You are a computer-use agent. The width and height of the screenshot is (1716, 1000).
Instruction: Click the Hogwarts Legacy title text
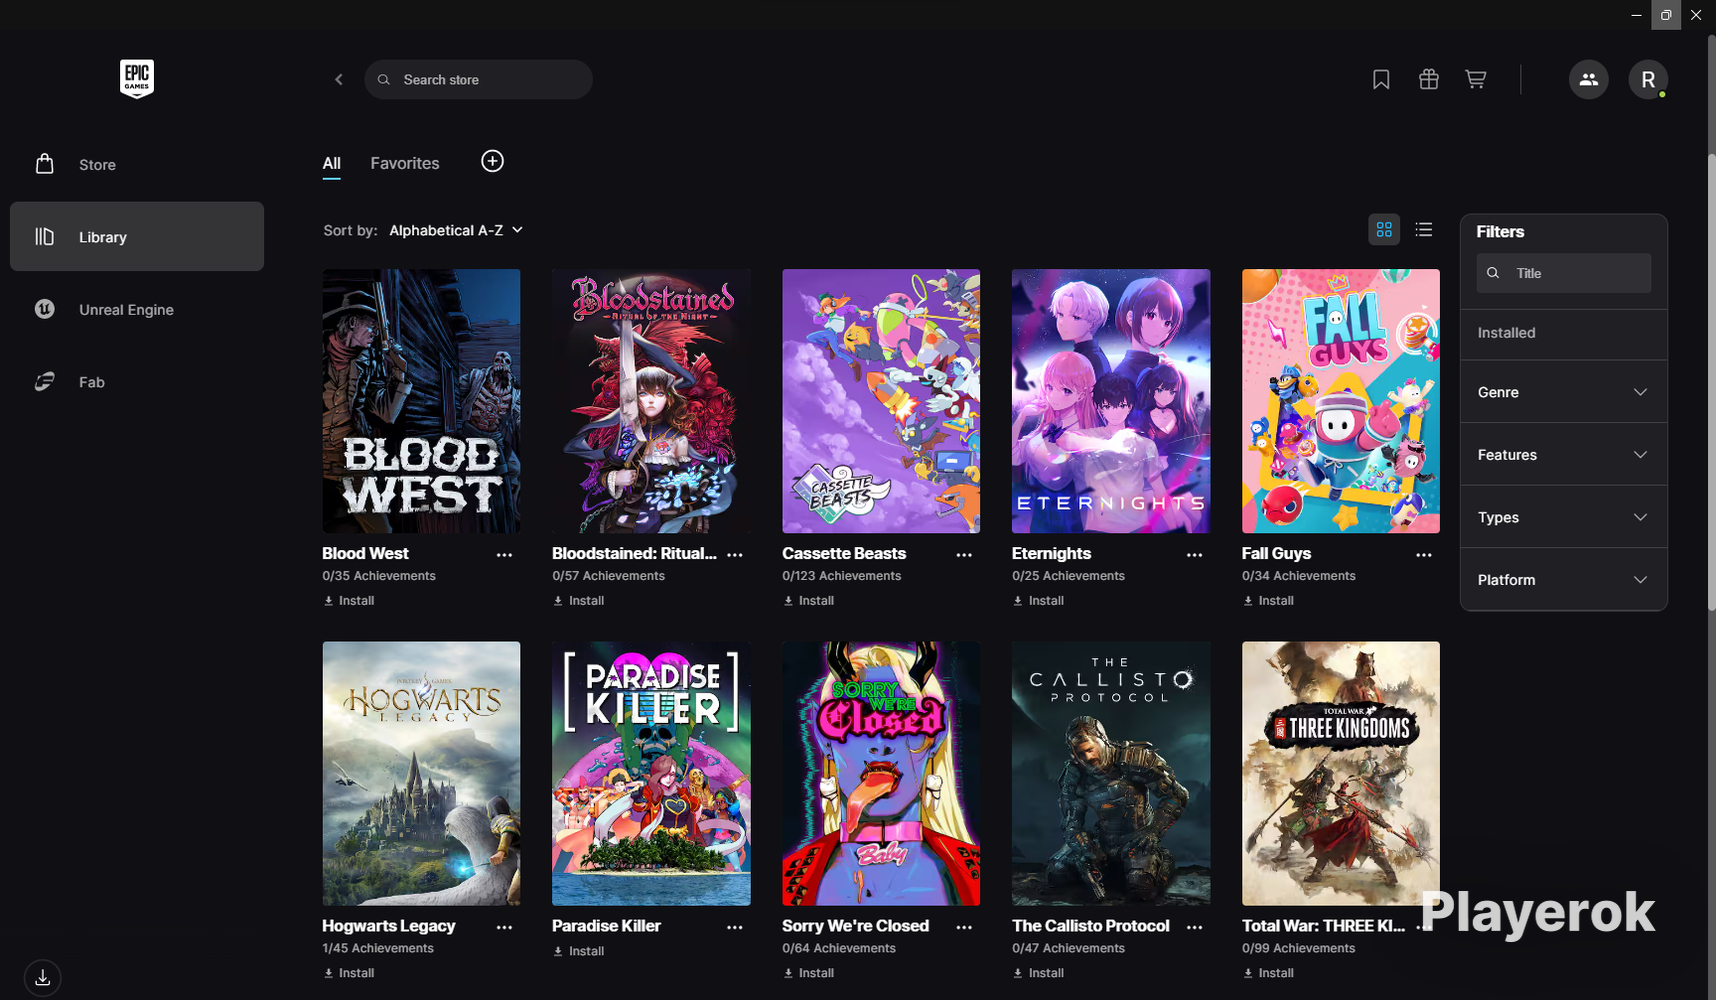388,926
